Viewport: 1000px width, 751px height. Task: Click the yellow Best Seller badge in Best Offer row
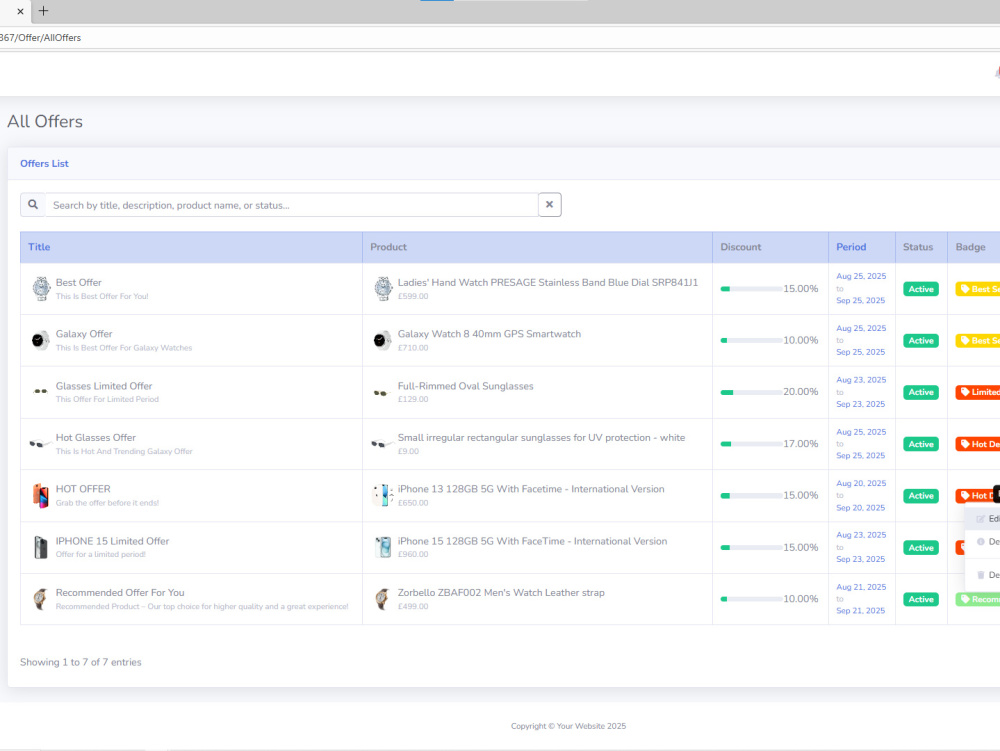[978, 289]
